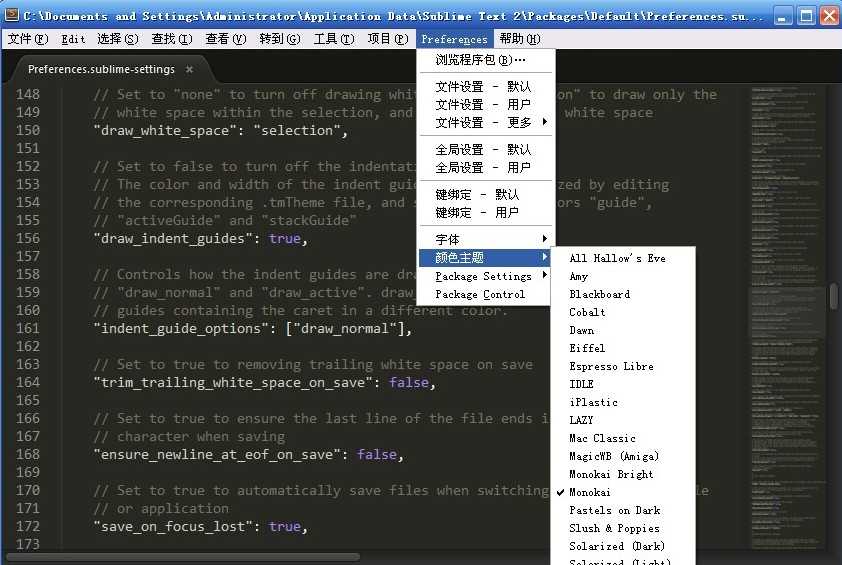Select MagicWB (Amiga) color theme
This screenshot has height=565, width=842.
(623, 457)
